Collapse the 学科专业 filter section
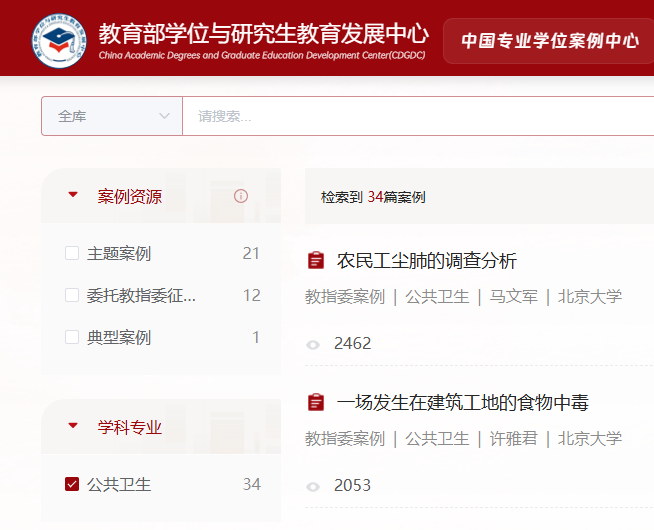Screen dimensions: 654x530 tap(73, 427)
